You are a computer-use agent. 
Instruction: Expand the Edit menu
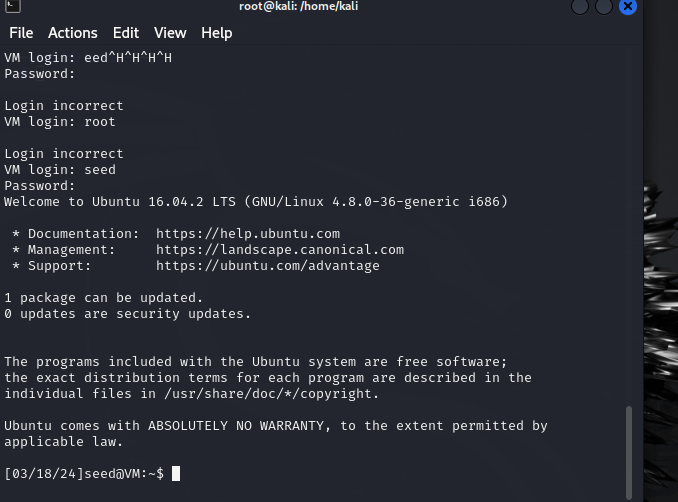(126, 33)
